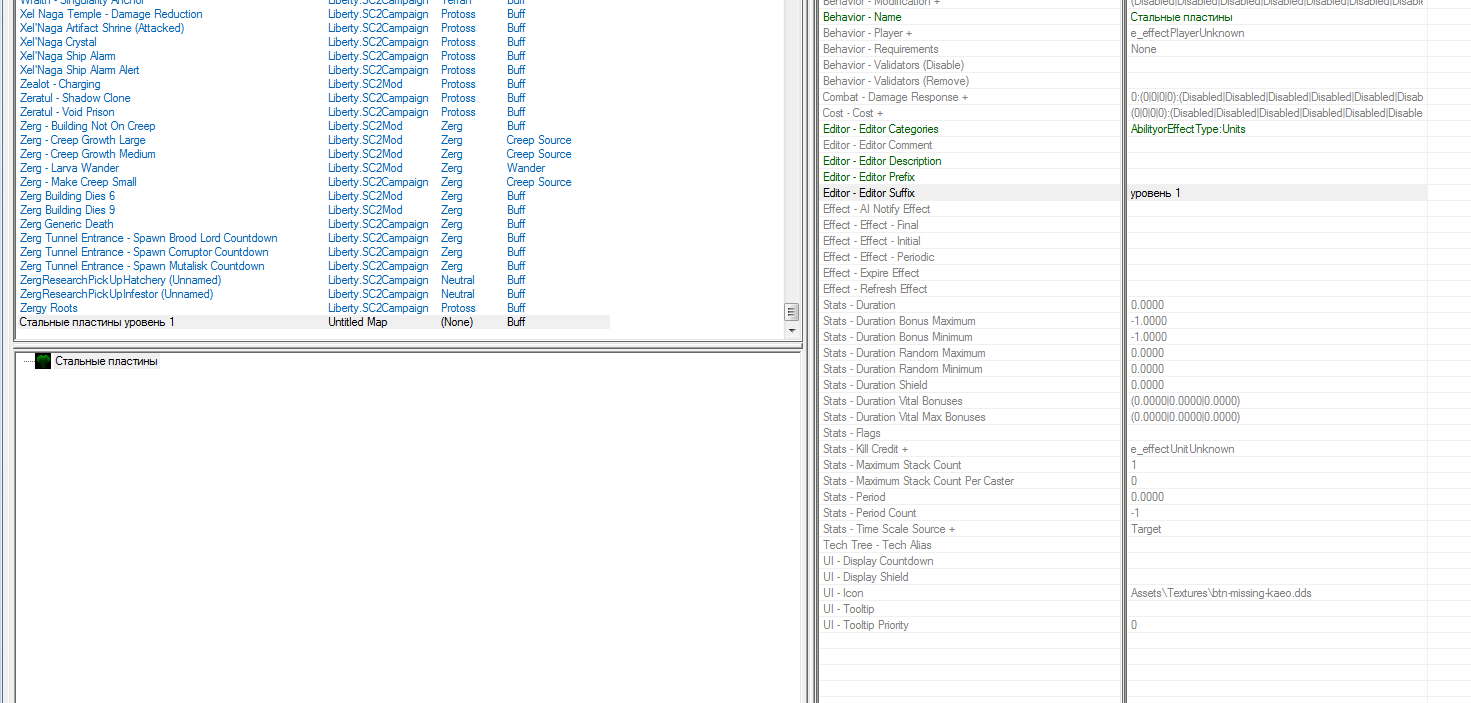Select the 'Zealot - Charging' behavior
The width and height of the screenshot is (1471, 703).
click(60, 84)
